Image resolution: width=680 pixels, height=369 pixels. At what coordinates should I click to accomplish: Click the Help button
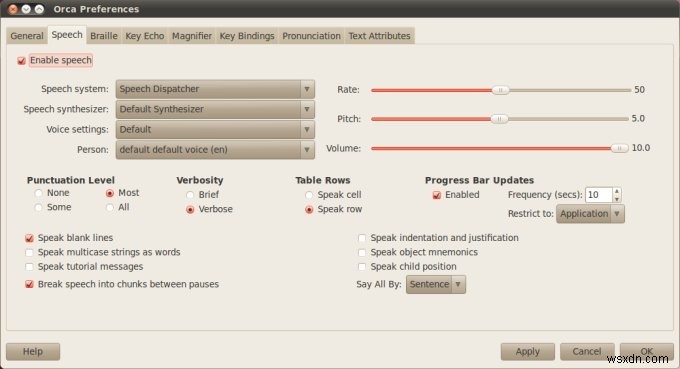[x=33, y=352]
